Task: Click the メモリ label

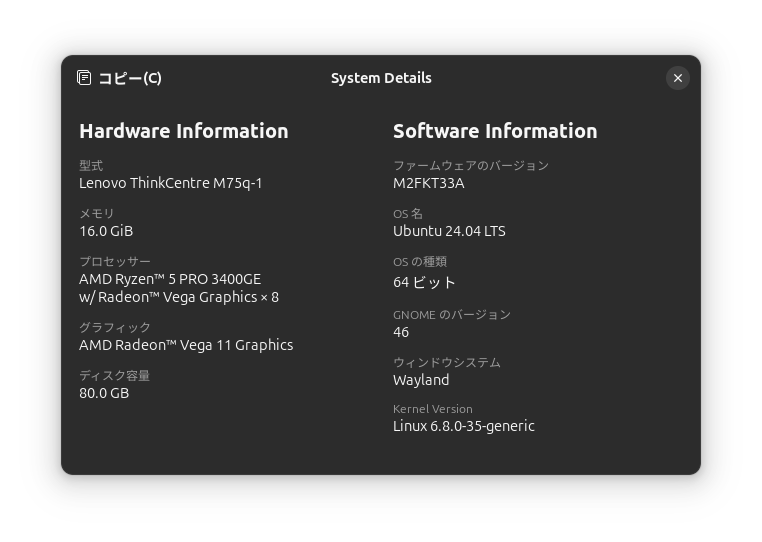Action: [x=97, y=213]
